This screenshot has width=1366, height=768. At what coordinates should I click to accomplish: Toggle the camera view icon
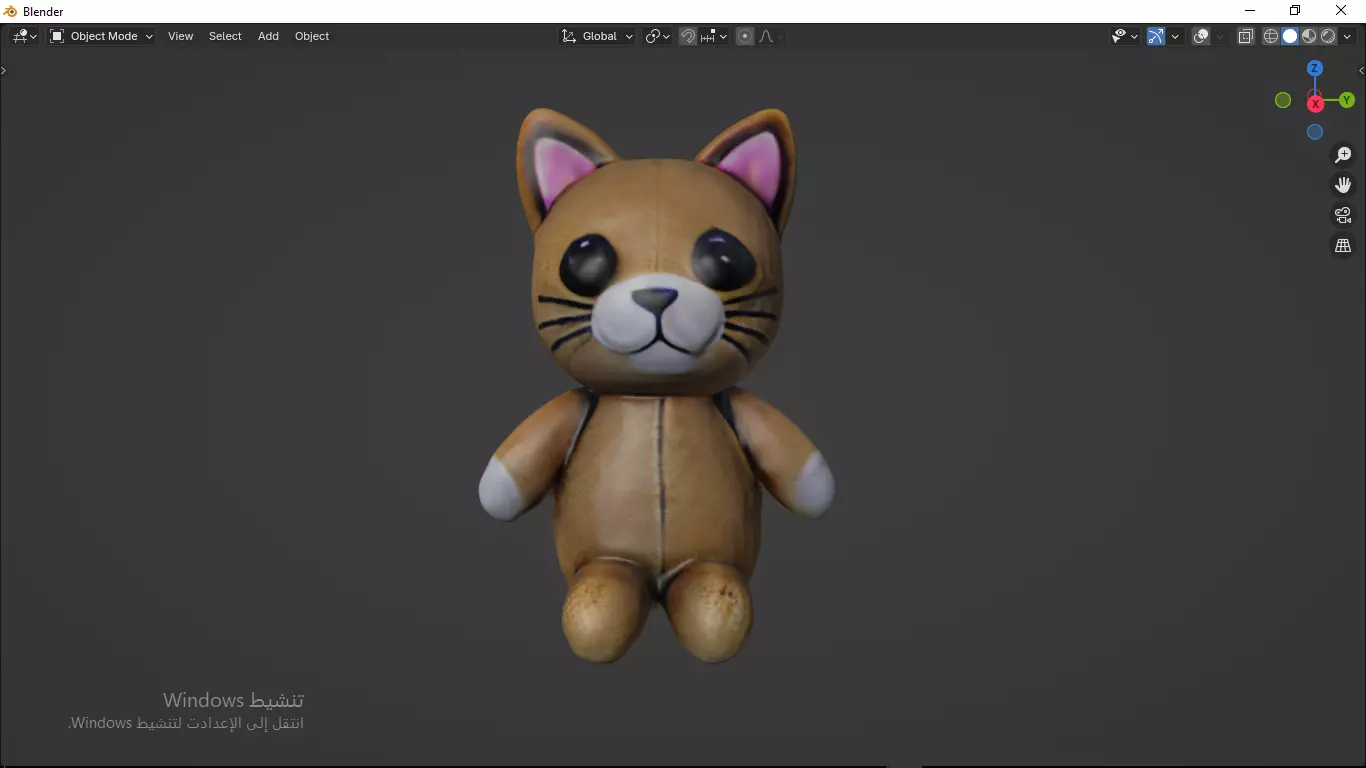(x=1343, y=215)
